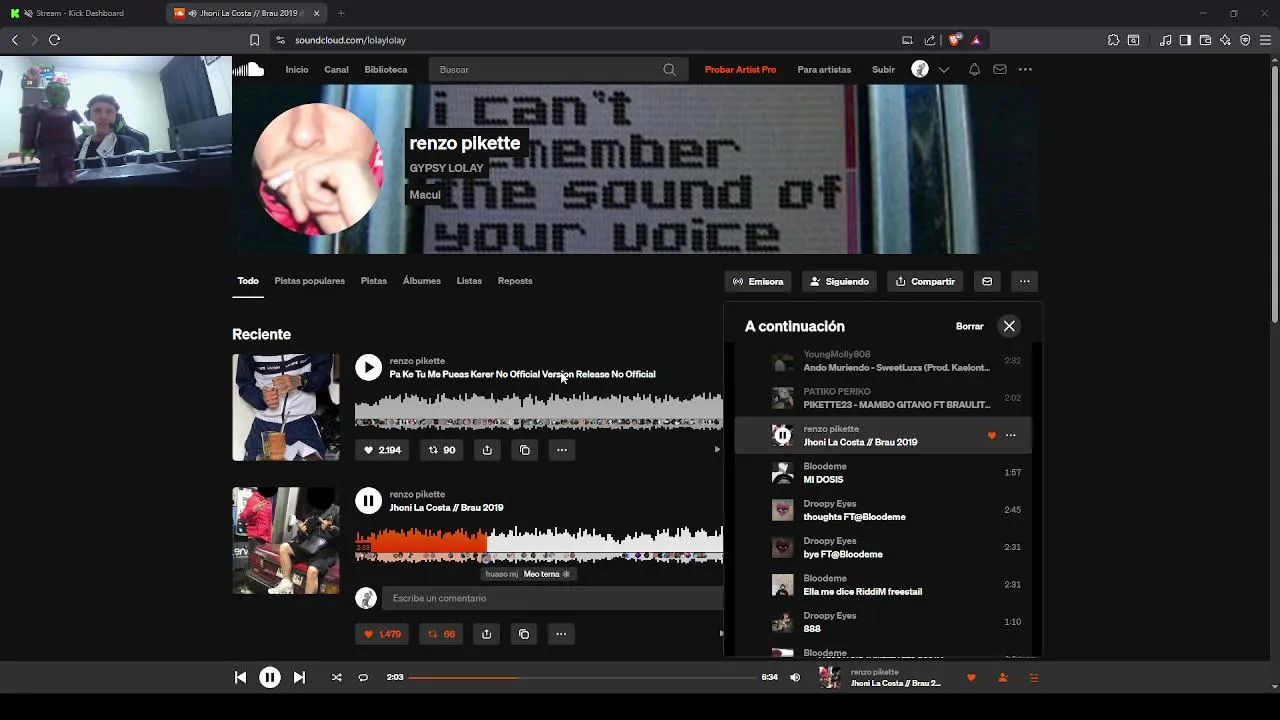Open the new tab button
1280x720 pixels.
(341, 13)
